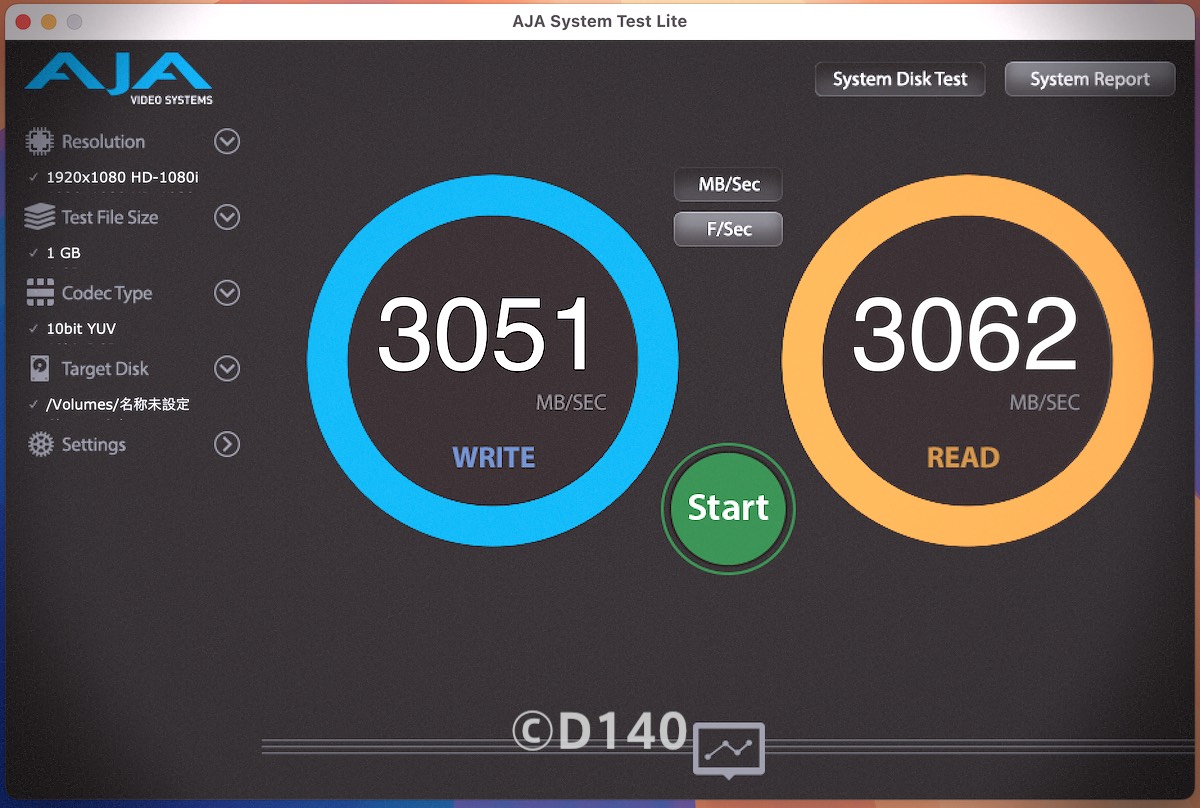Click the Settings gear icon
1200x808 pixels.
40,445
